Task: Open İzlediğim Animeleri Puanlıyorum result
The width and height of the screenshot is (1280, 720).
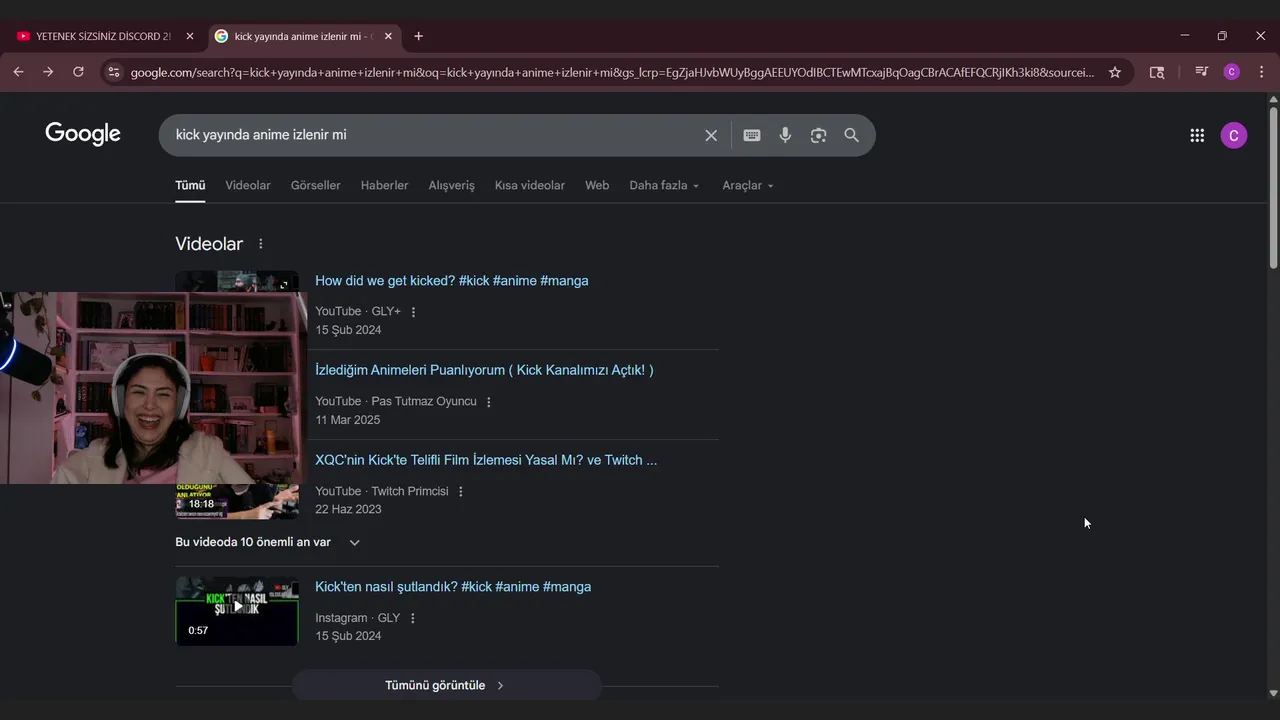Action: click(484, 370)
